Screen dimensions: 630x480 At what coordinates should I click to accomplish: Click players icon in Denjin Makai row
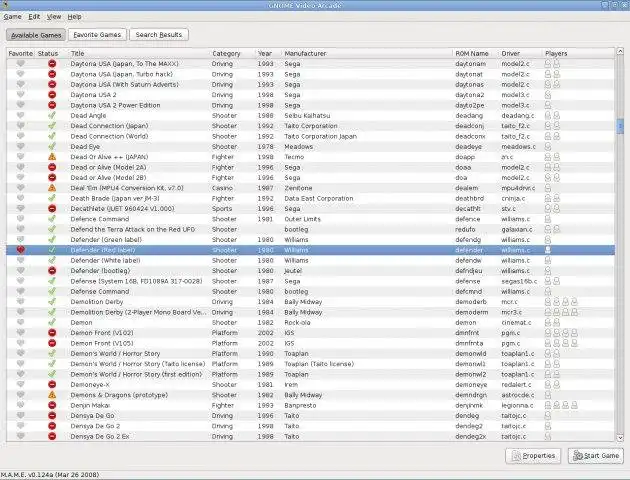(x=561, y=405)
